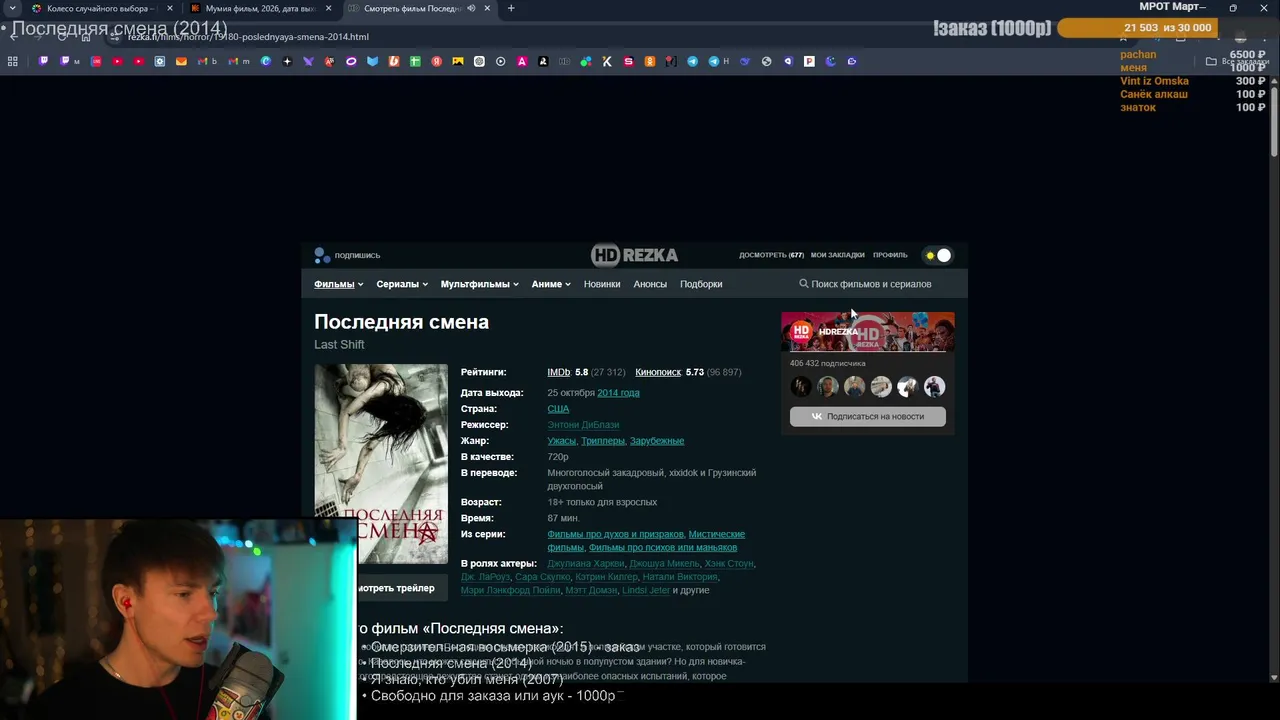
Task: Open МОИ ЗАКЛАДКИ page
Action: point(838,255)
